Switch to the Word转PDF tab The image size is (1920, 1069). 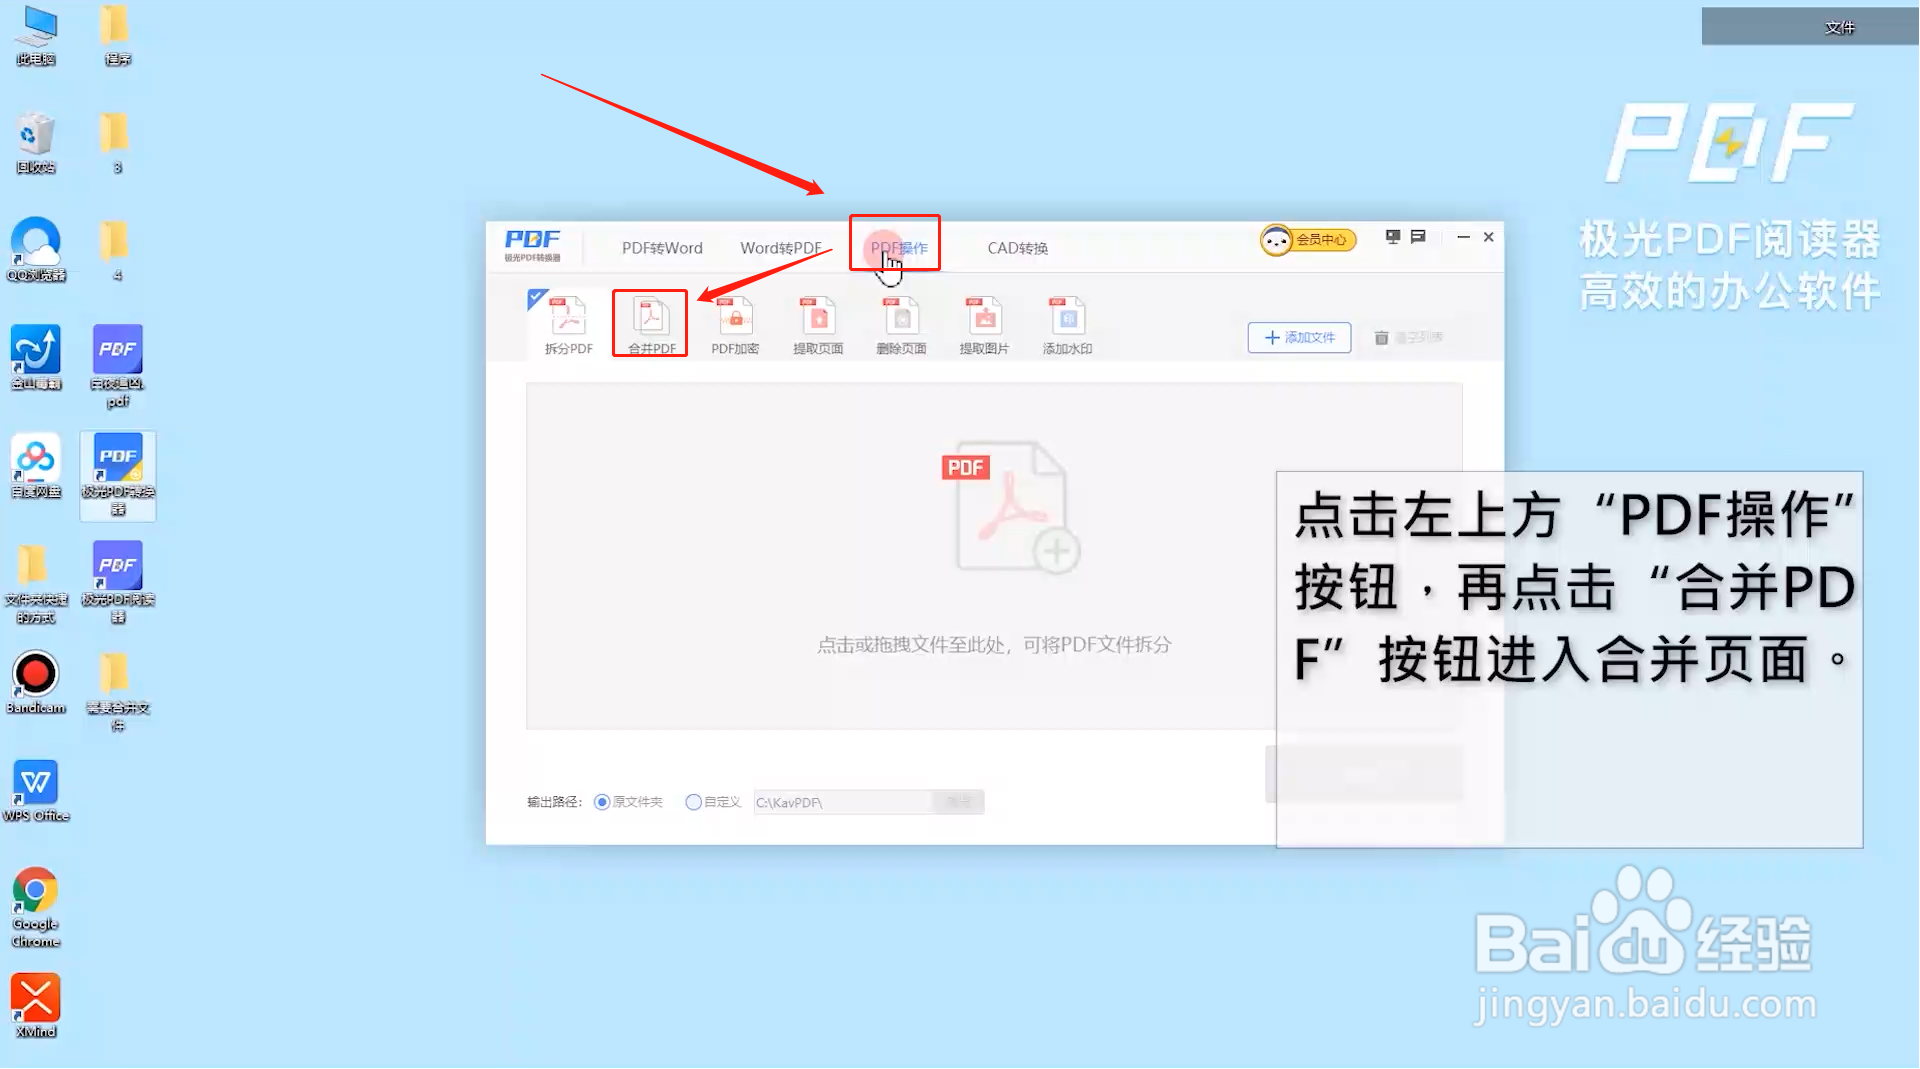tap(781, 248)
